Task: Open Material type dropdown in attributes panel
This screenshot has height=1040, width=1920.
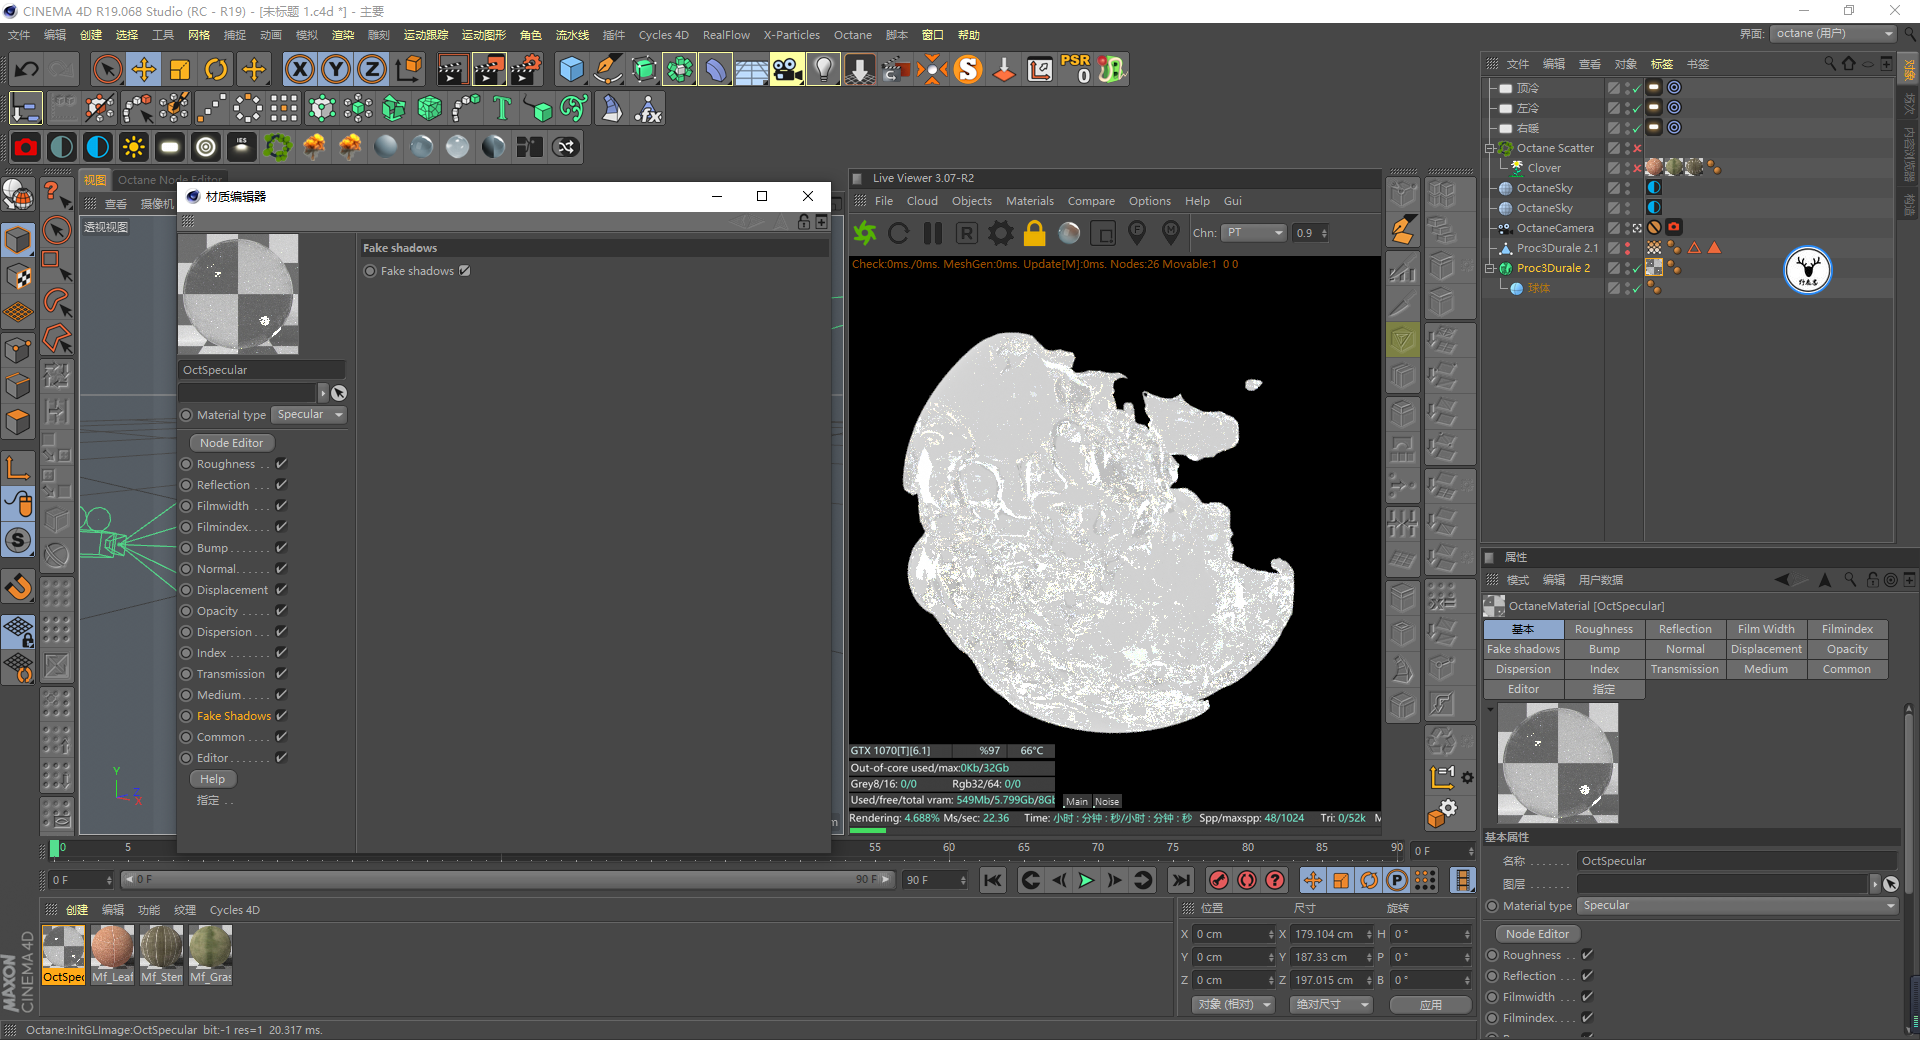Action: 1738,905
